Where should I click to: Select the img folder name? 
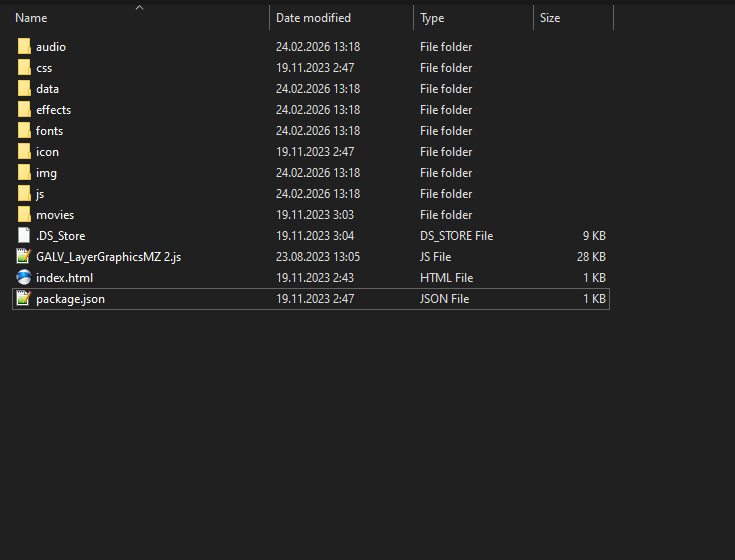pyautogui.click(x=46, y=173)
